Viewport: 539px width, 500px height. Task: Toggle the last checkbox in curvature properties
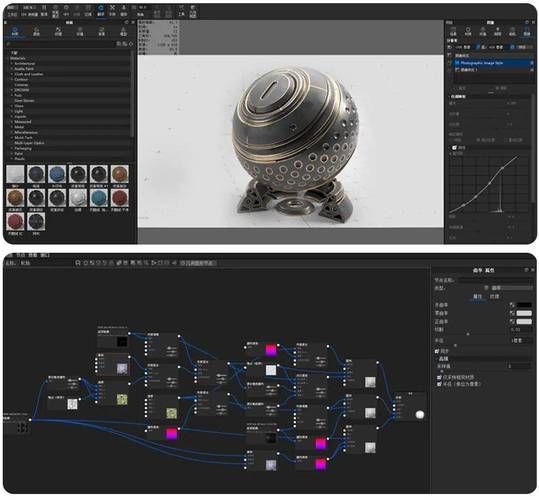tap(439, 384)
